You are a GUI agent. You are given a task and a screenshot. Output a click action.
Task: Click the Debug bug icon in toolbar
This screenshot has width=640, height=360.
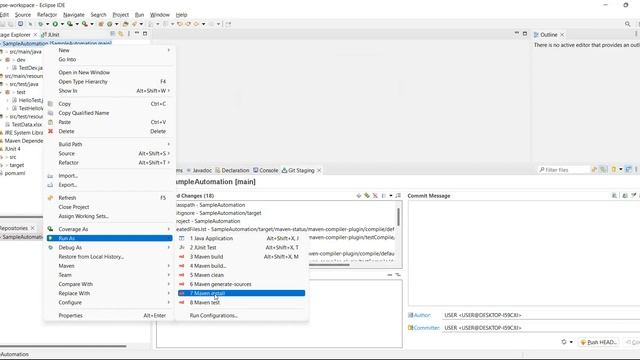point(40,24)
